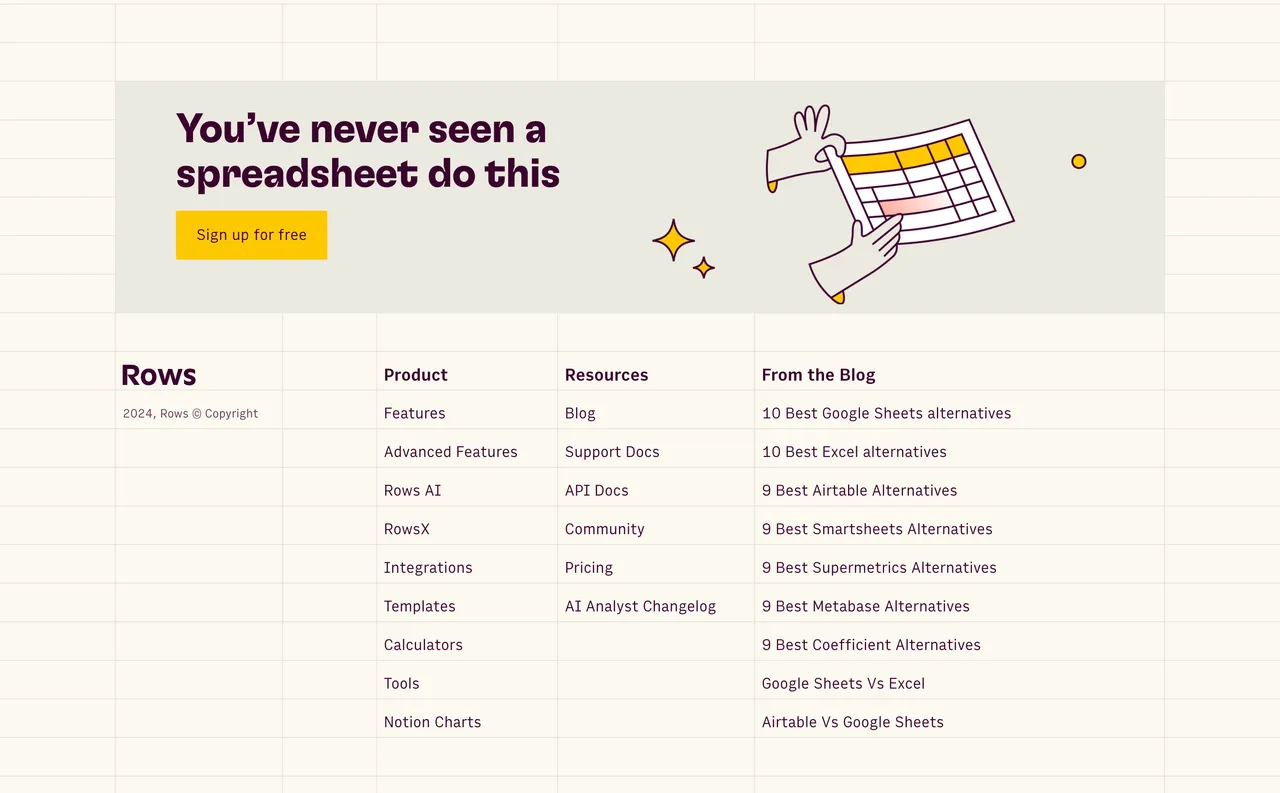Click the Rows logo in footer
The width and height of the screenshot is (1280, 793).
158,375
